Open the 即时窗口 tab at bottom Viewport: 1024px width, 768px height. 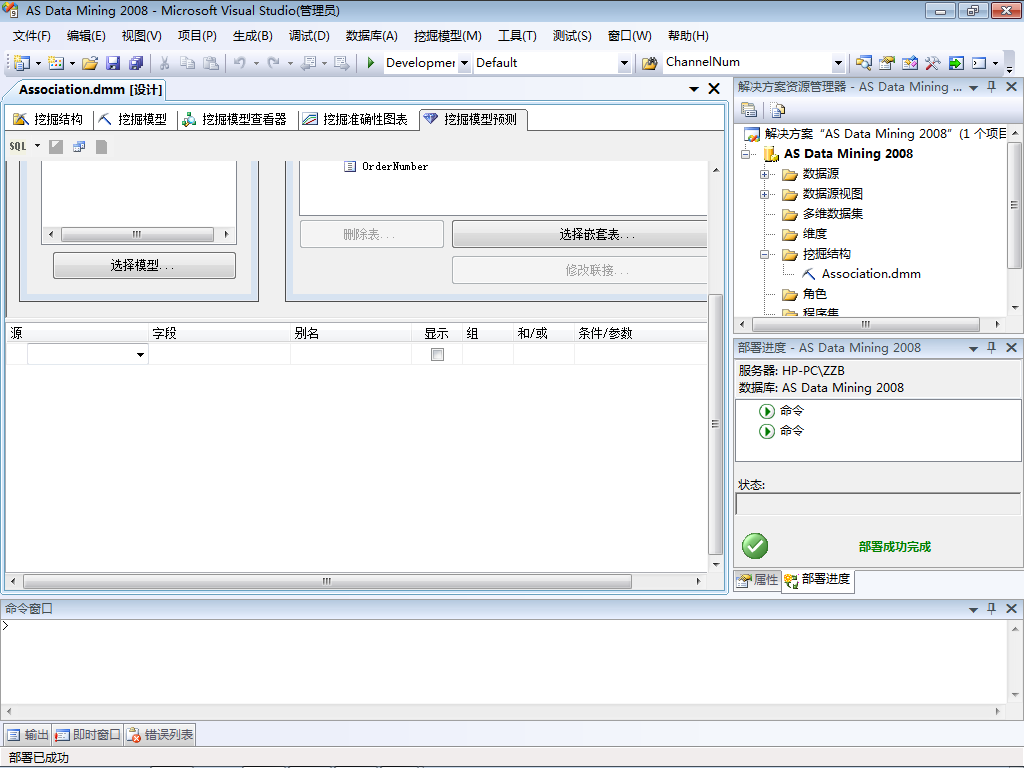point(88,735)
